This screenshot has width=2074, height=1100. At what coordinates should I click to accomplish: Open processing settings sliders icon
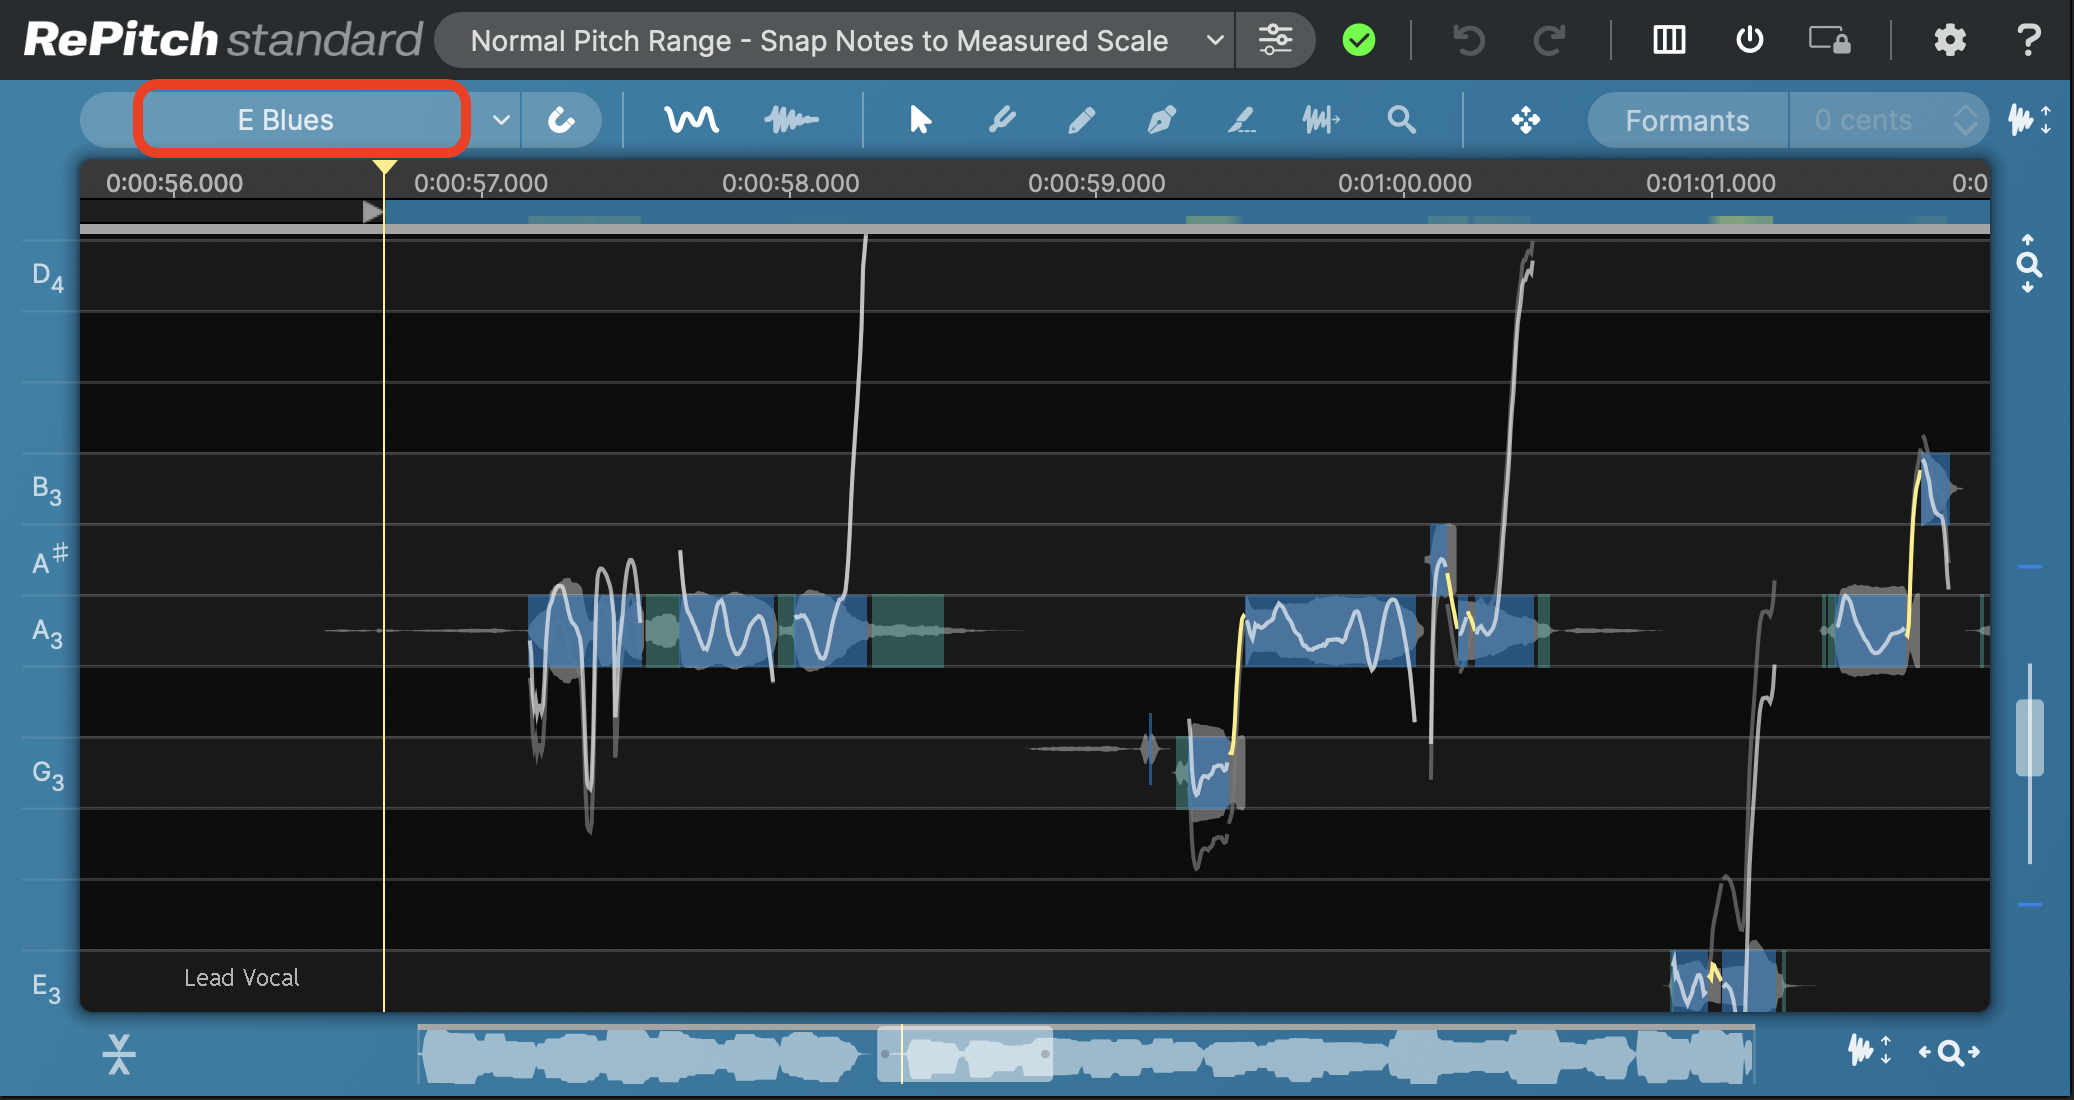pos(1275,40)
